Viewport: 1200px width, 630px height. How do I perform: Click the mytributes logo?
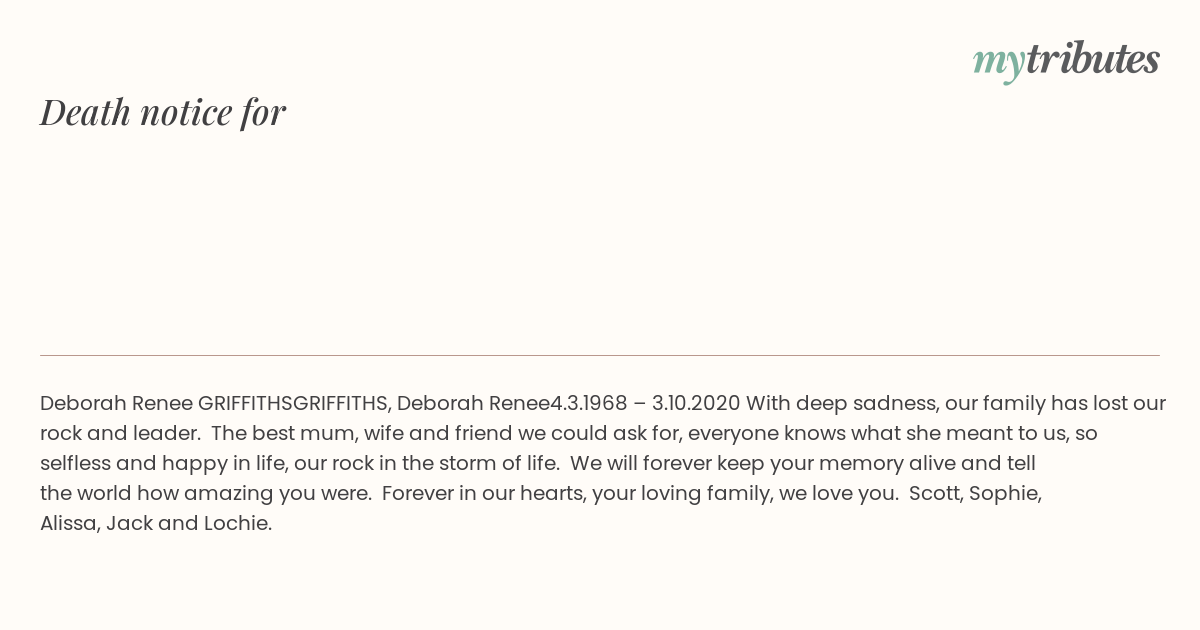point(1066,61)
